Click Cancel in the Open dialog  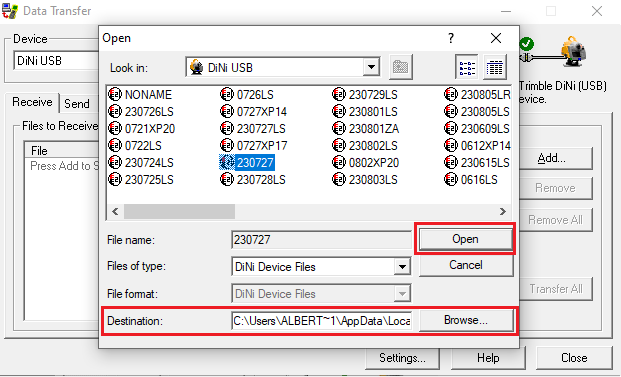click(466, 265)
